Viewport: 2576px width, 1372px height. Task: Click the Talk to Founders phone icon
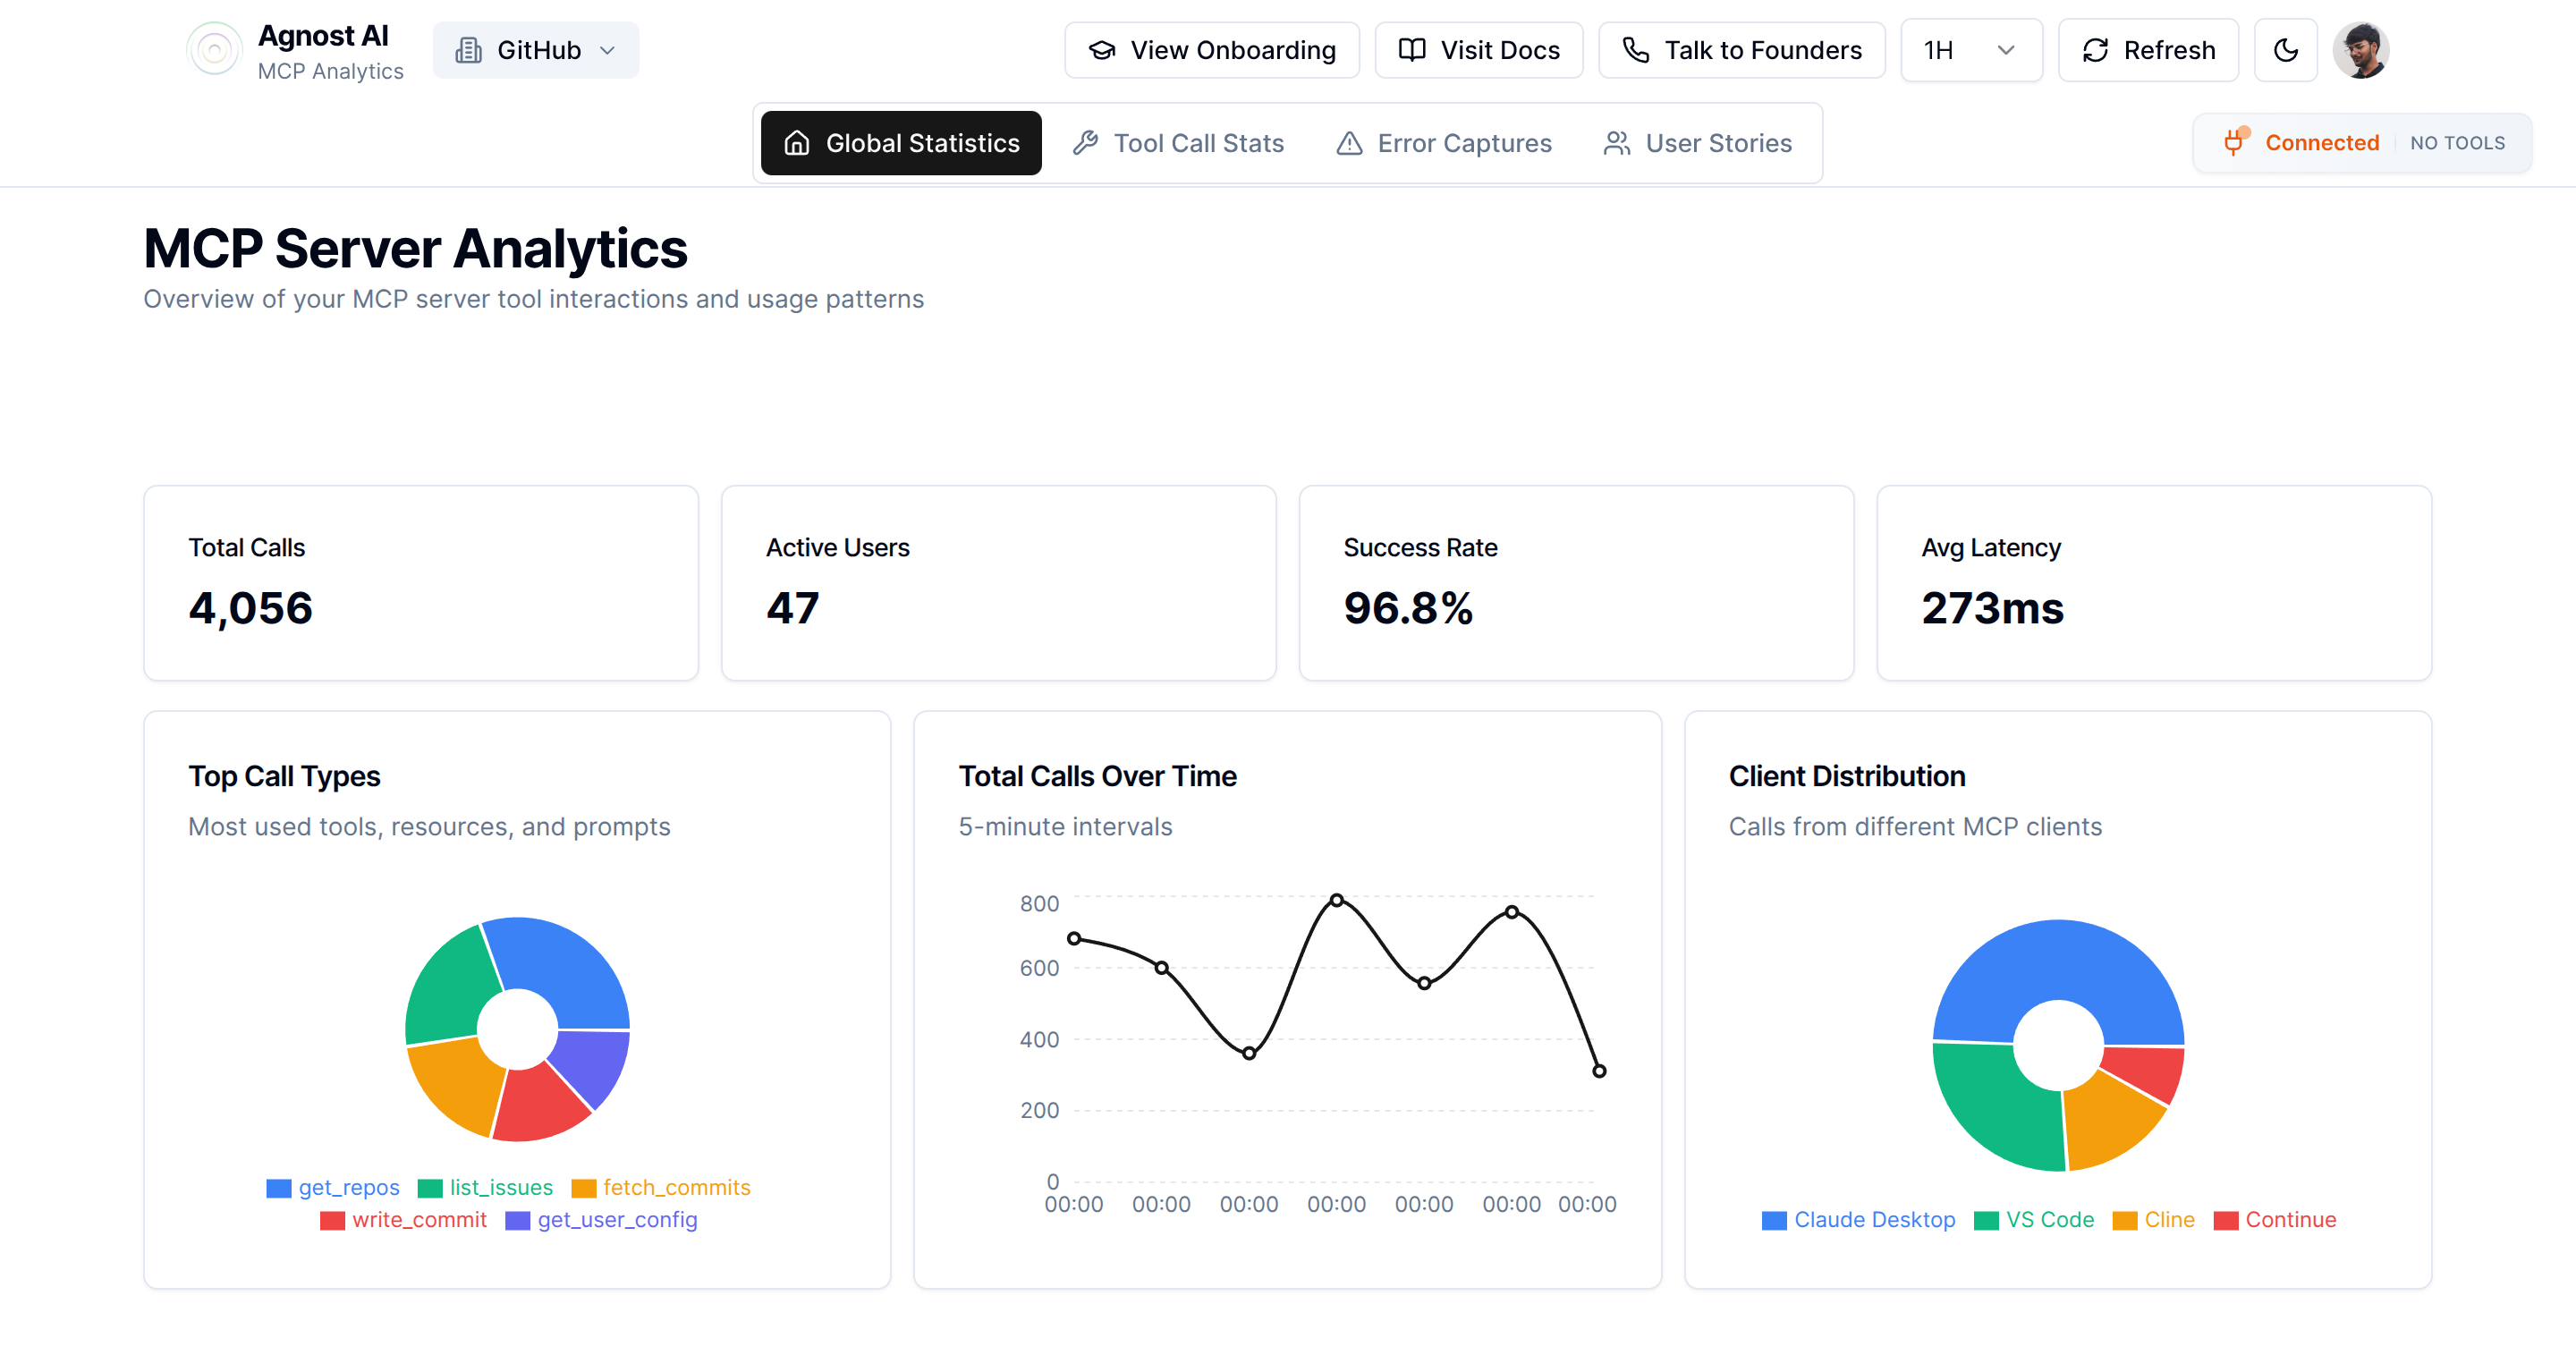tap(1635, 49)
